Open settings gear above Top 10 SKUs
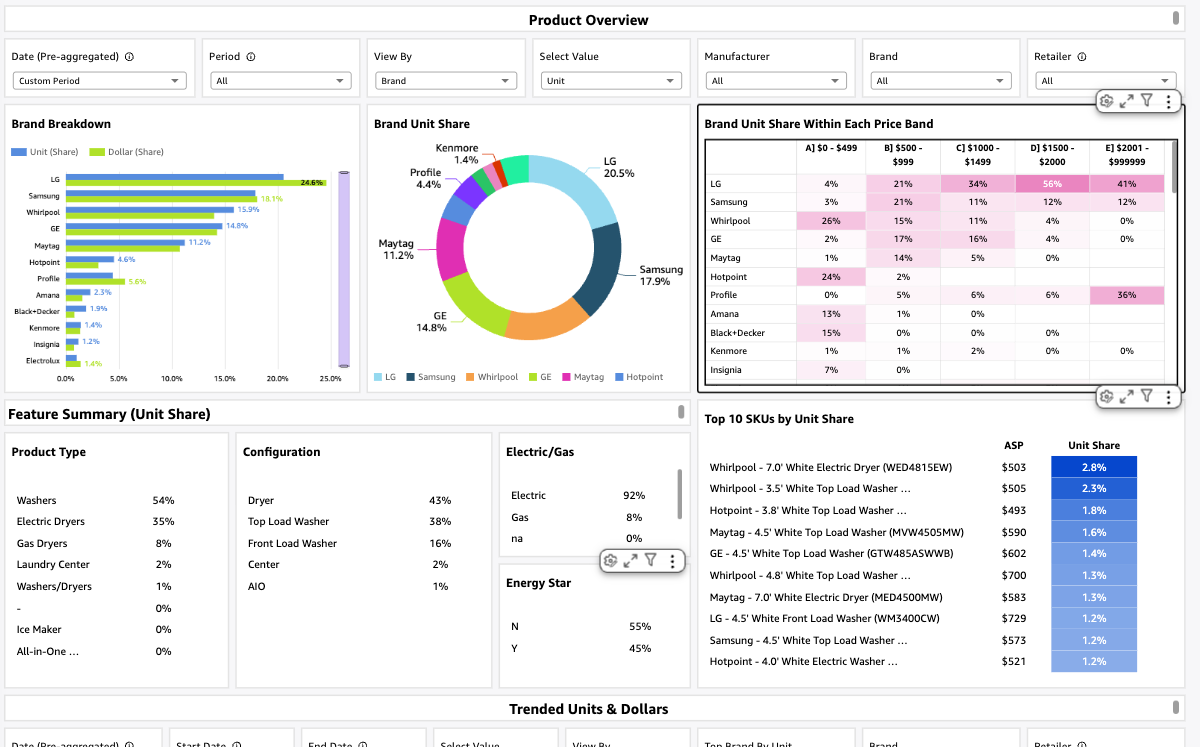1200x747 pixels. [x=1106, y=396]
